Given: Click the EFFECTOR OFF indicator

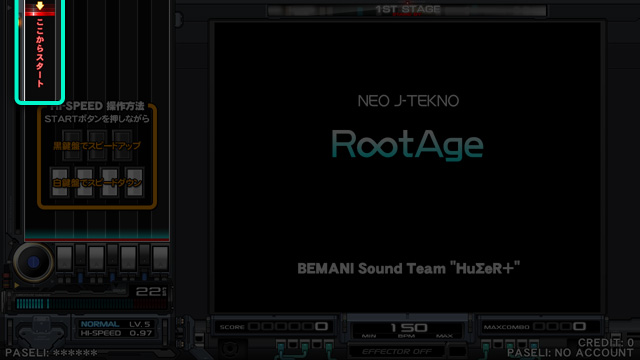Looking at the screenshot, I should (x=397, y=351).
